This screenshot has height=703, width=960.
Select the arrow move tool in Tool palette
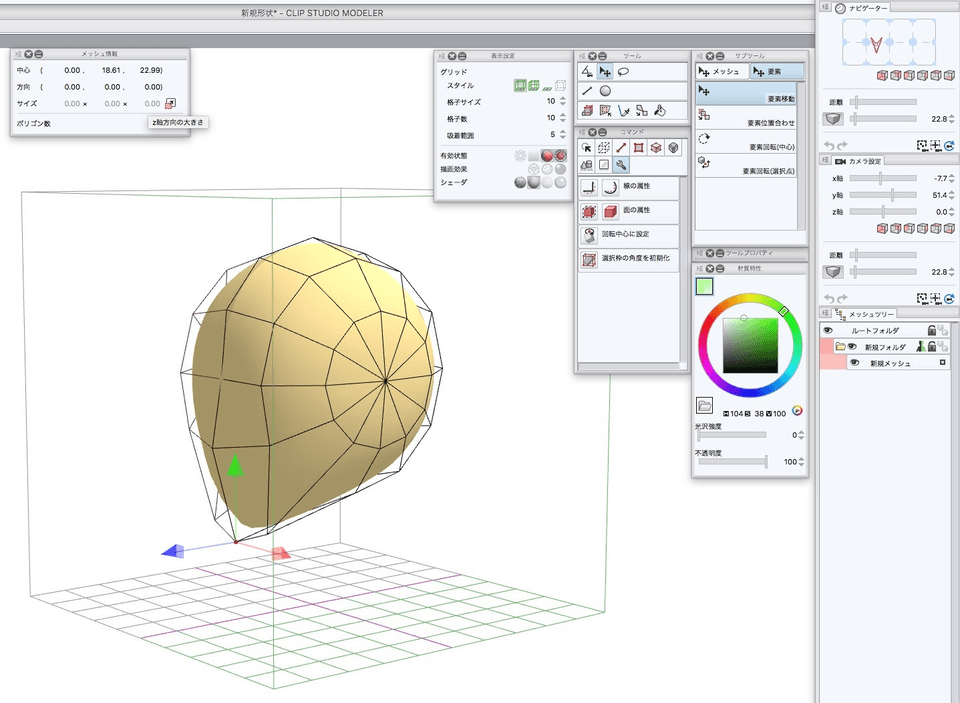click(x=605, y=72)
